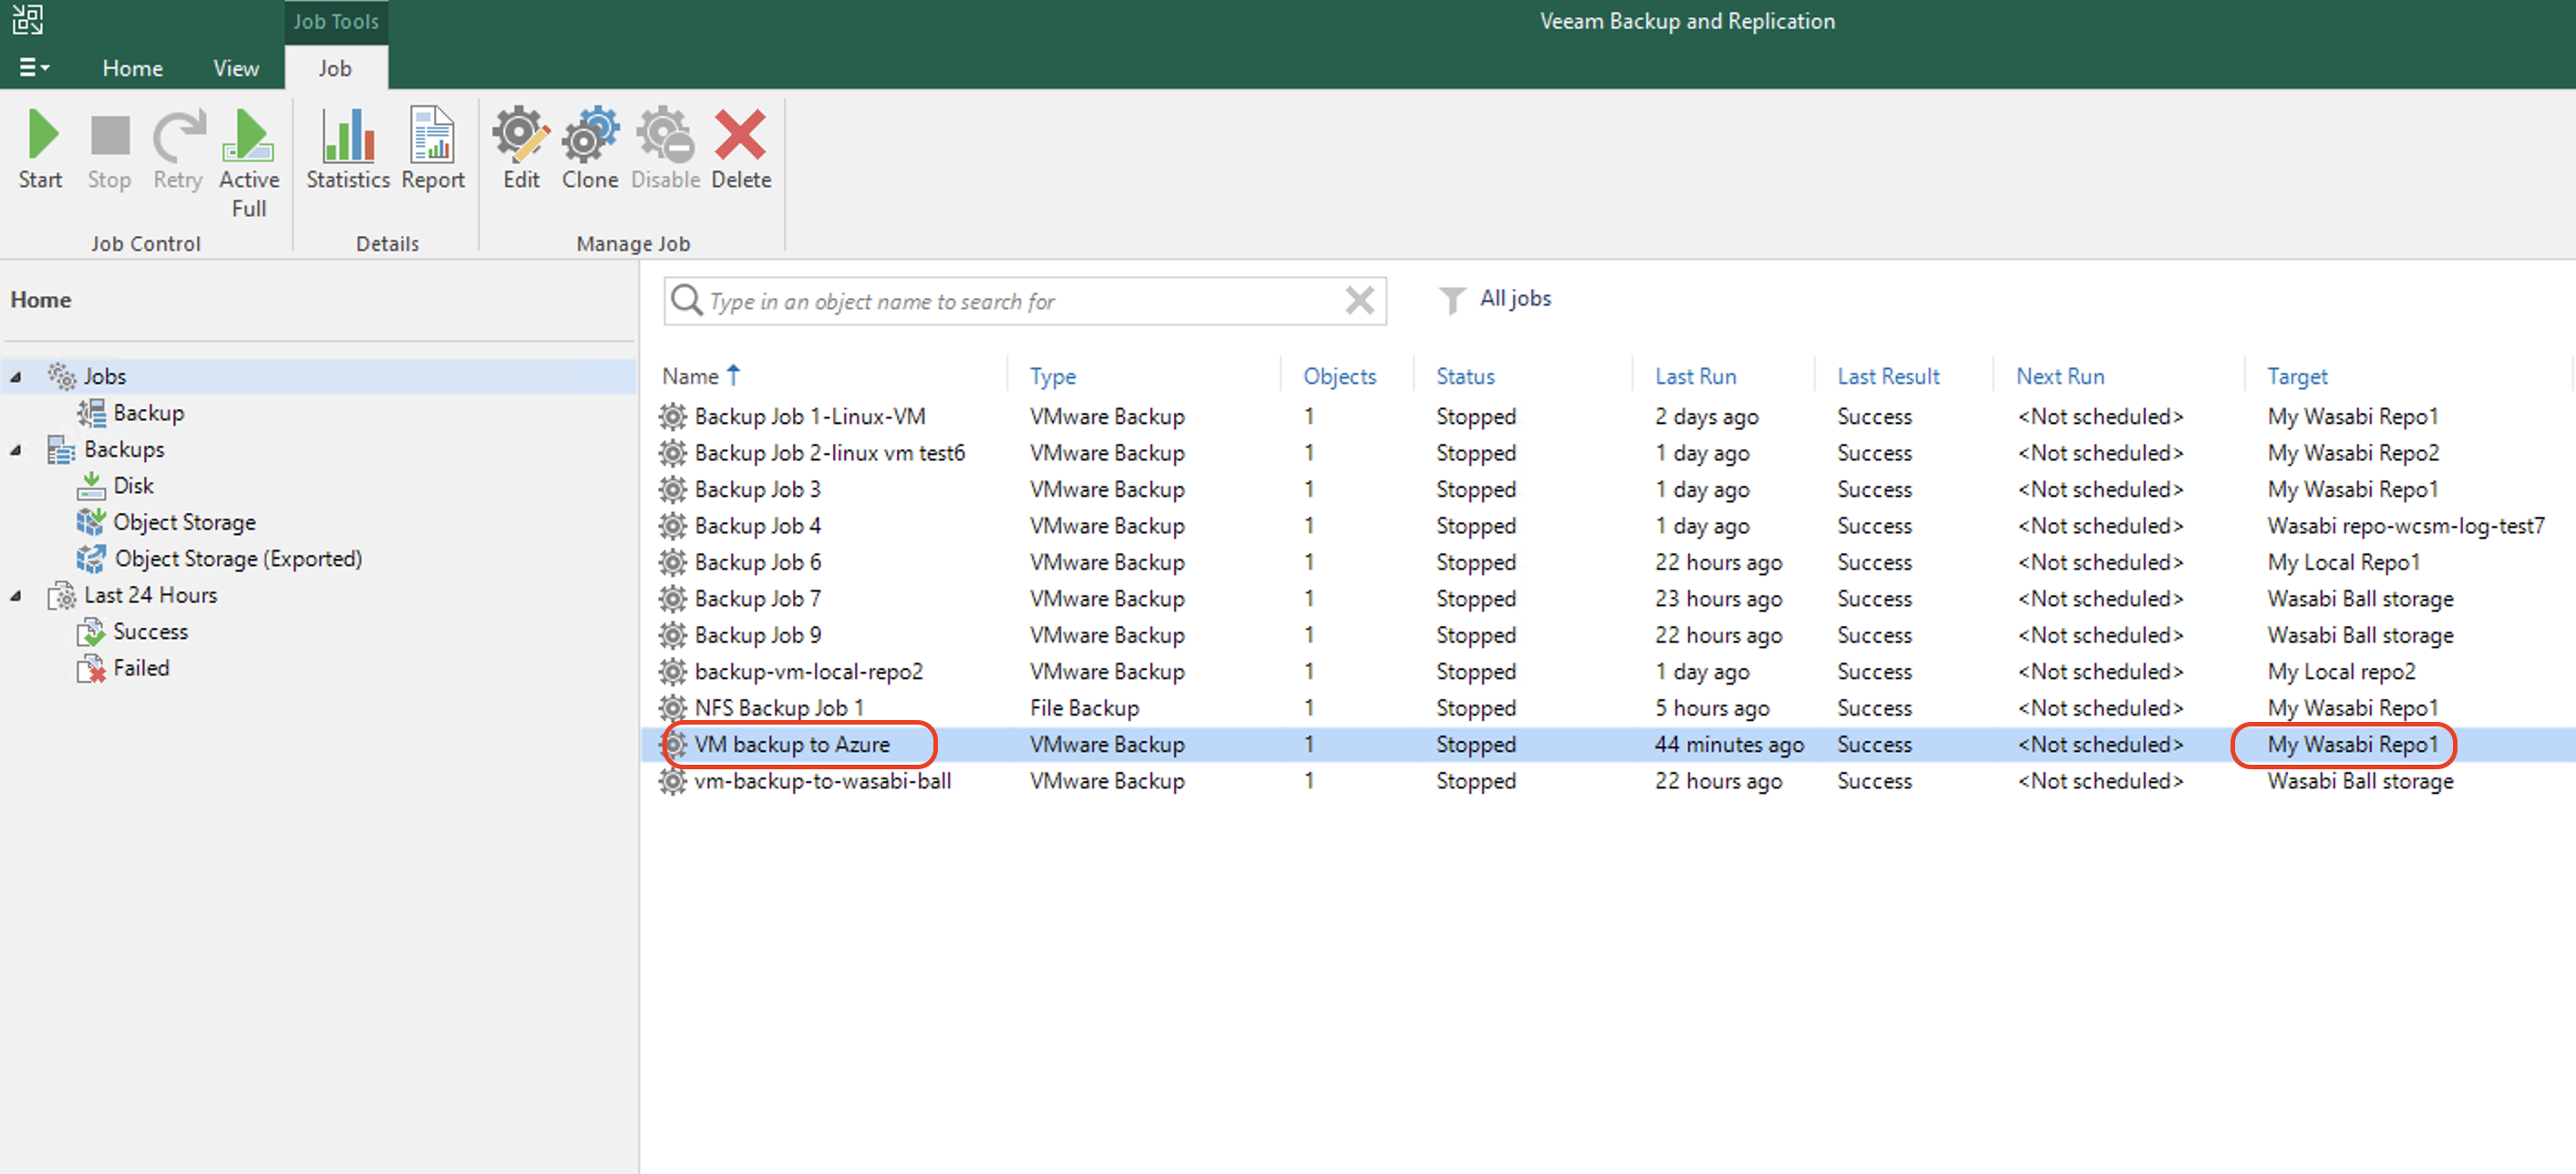The image size is (2576, 1174).
Task: Sort by the Last Result column
Action: pyautogui.click(x=1888, y=376)
